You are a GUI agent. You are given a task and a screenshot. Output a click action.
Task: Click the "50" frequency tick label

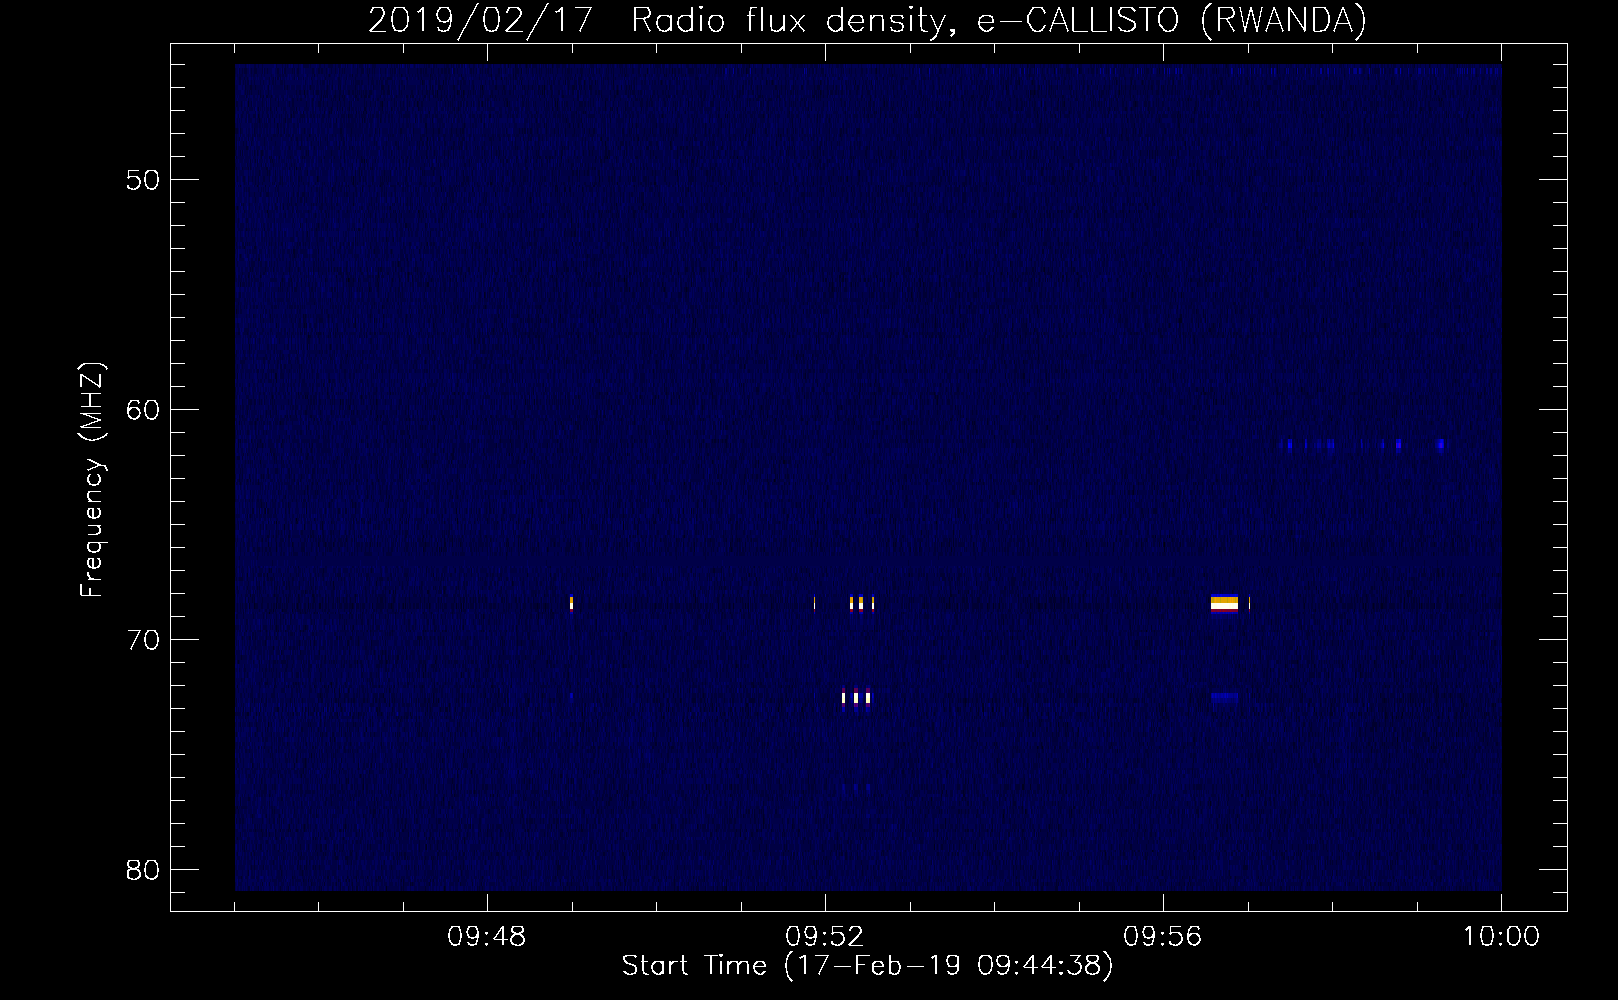coord(144,180)
